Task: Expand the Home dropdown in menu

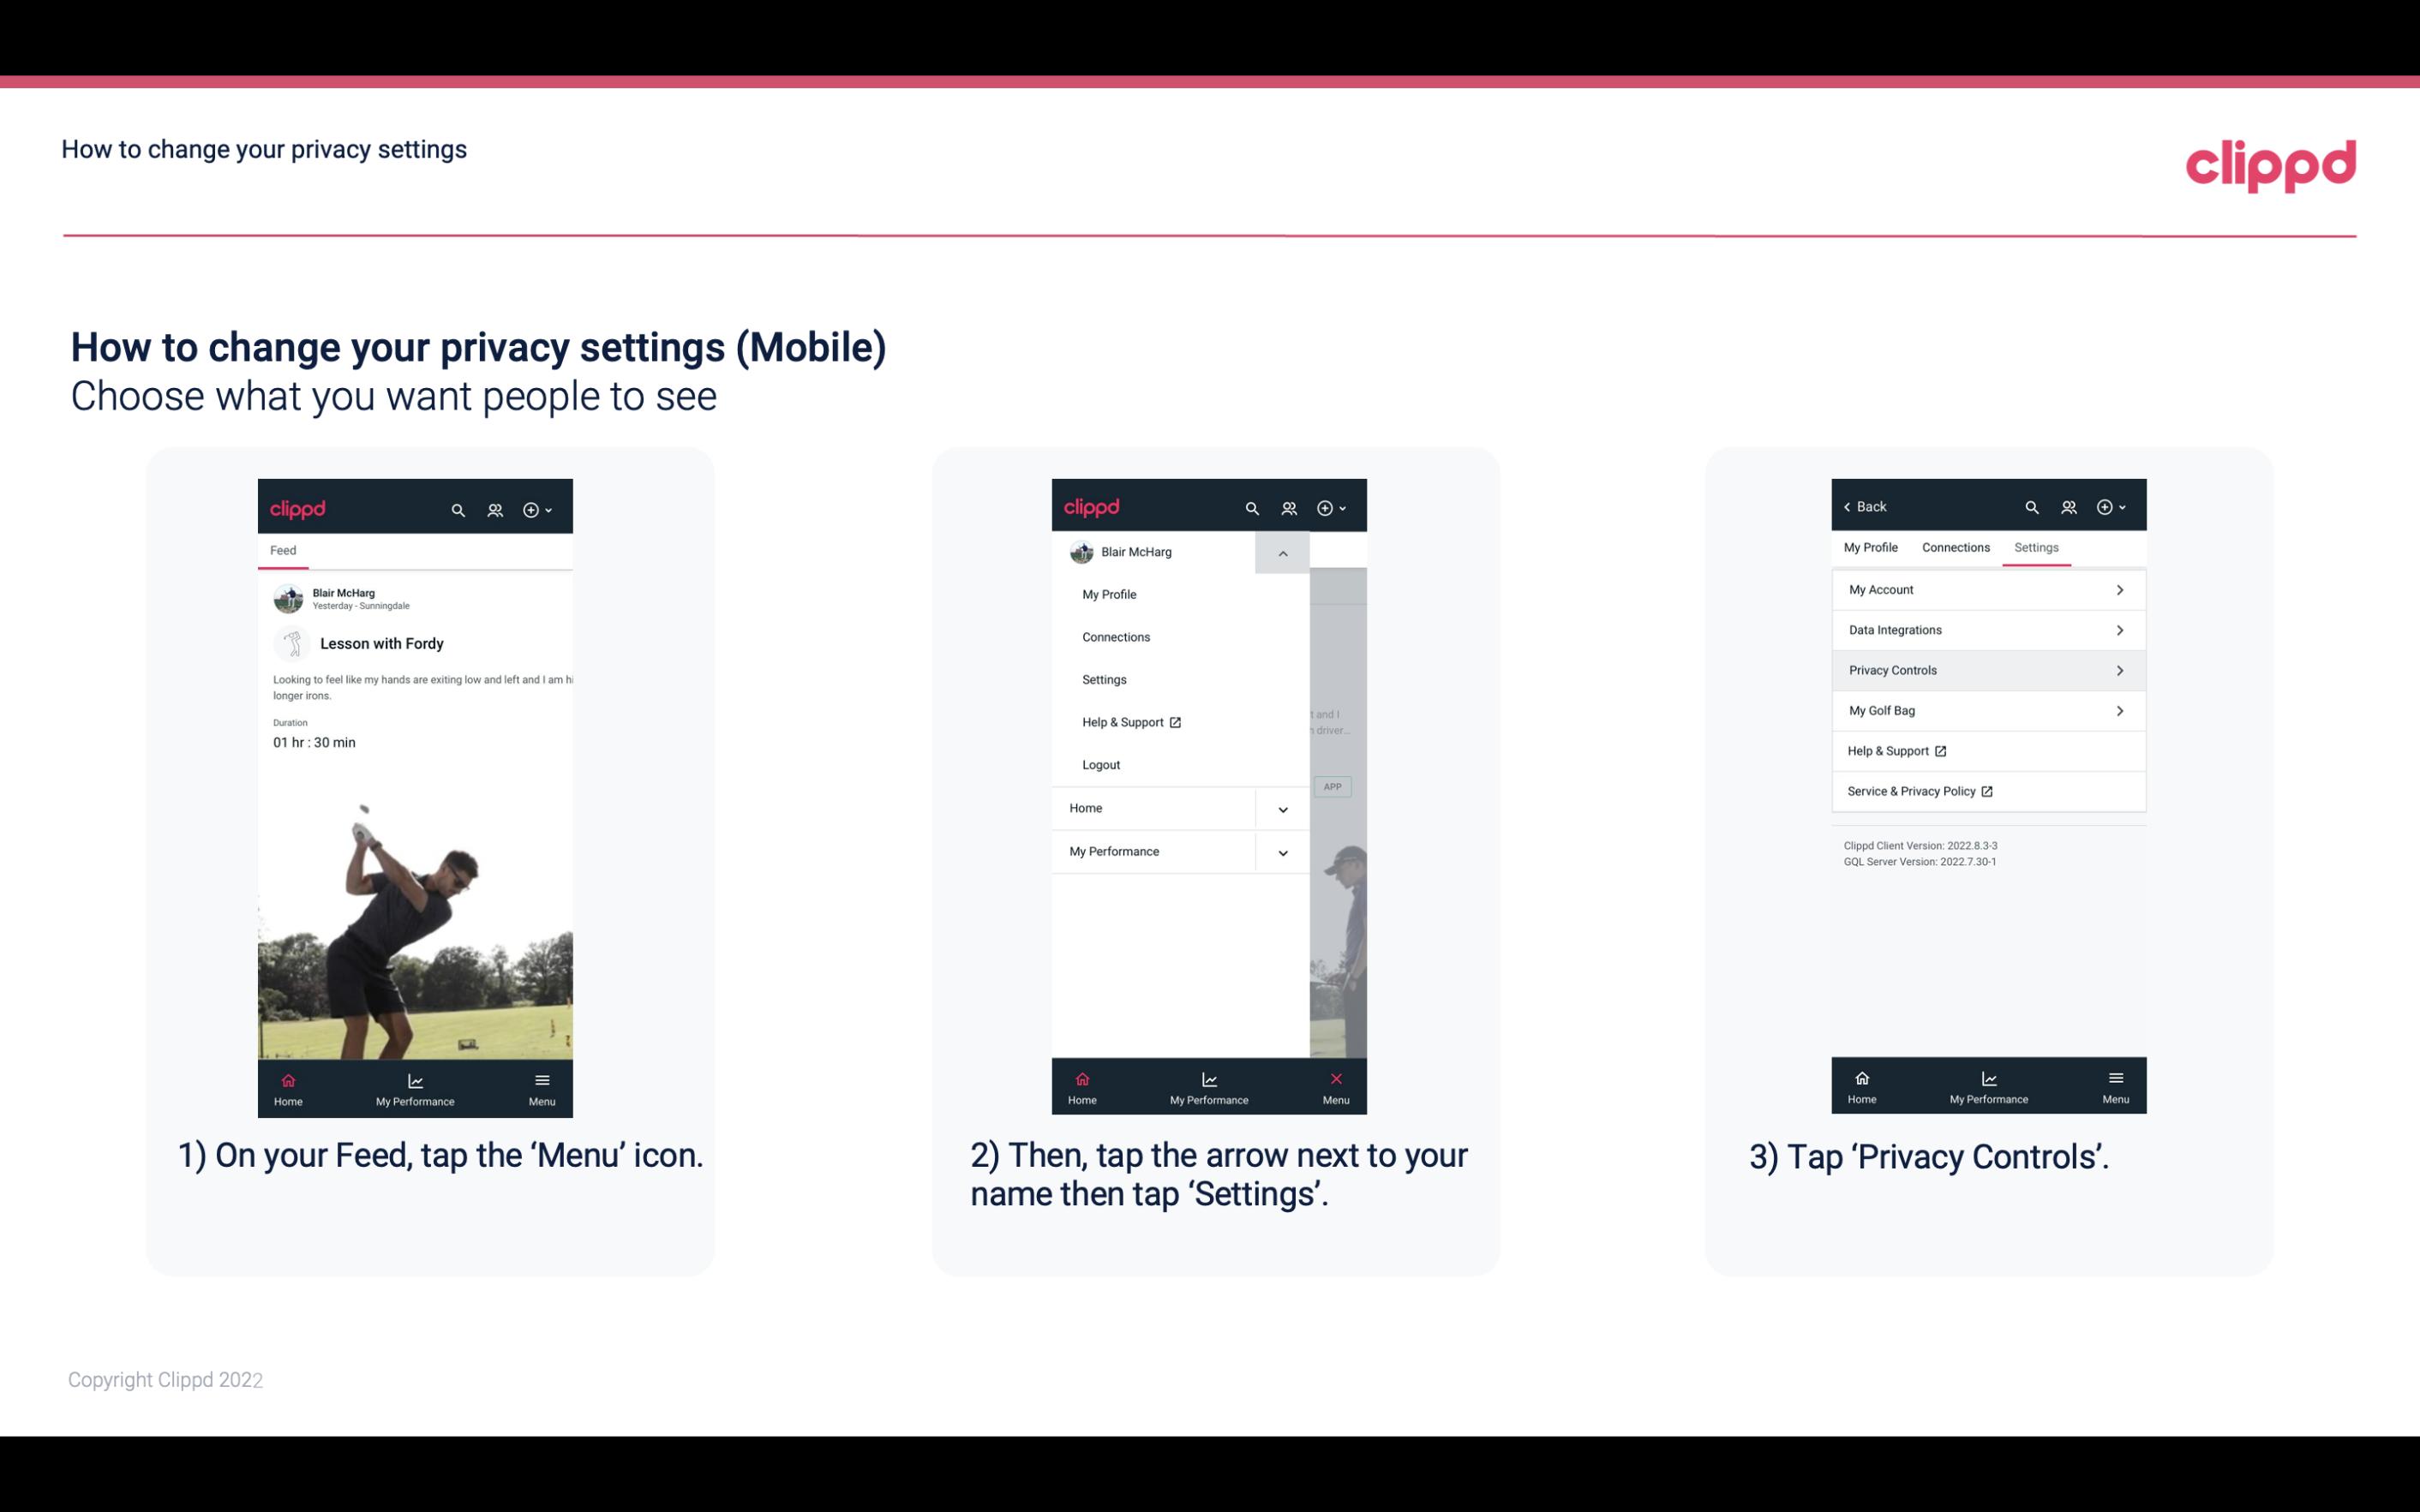Action: 1282,806
